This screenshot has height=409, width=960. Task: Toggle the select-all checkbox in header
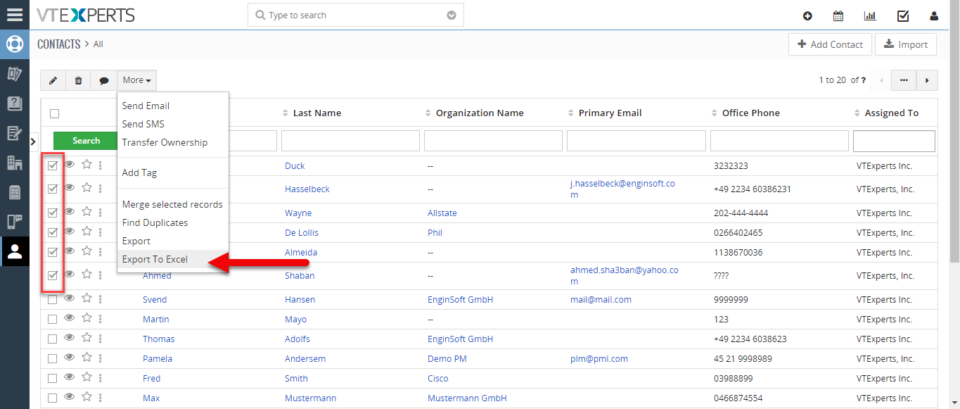coord(54,113)
